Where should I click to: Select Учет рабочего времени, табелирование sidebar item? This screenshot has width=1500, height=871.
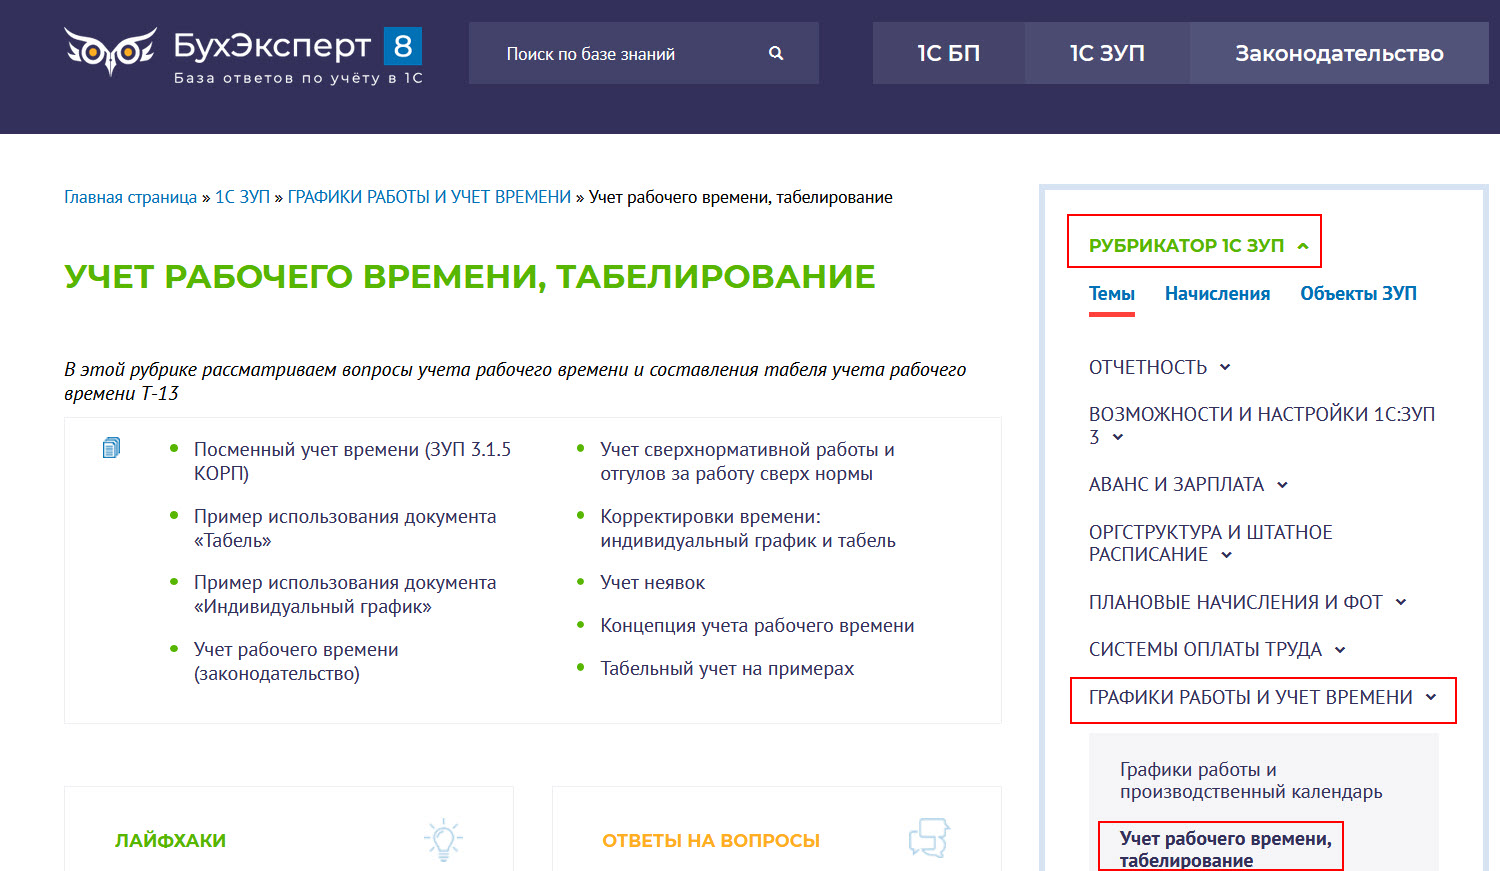tap(1226, 849)
